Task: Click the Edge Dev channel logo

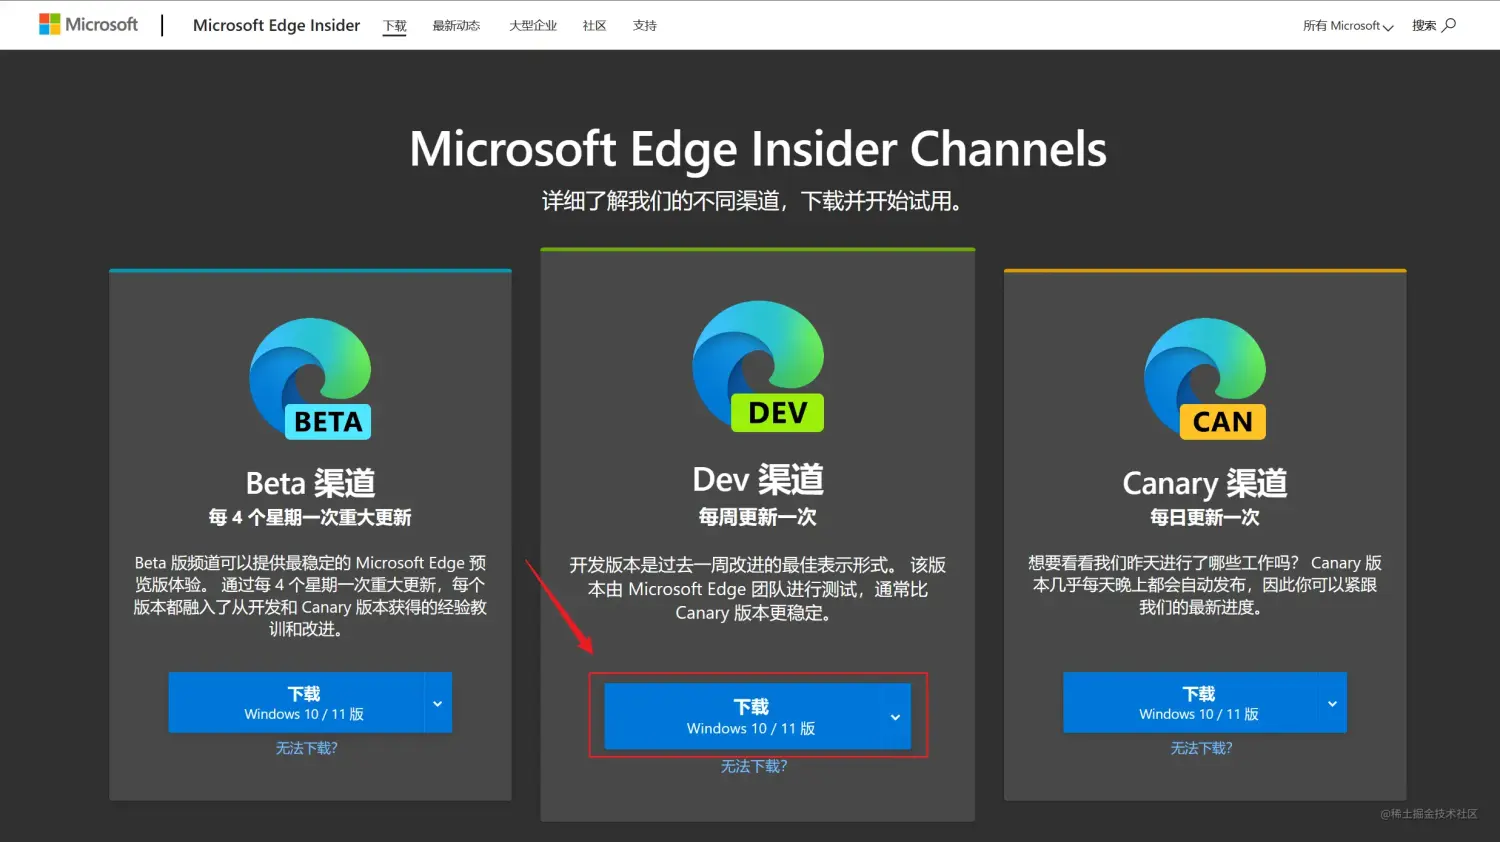Action: tap(758, 366)
